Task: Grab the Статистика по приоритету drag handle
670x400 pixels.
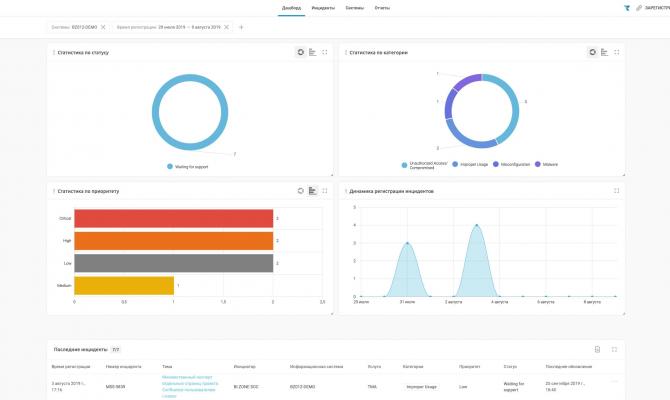Action: point(53,191)
